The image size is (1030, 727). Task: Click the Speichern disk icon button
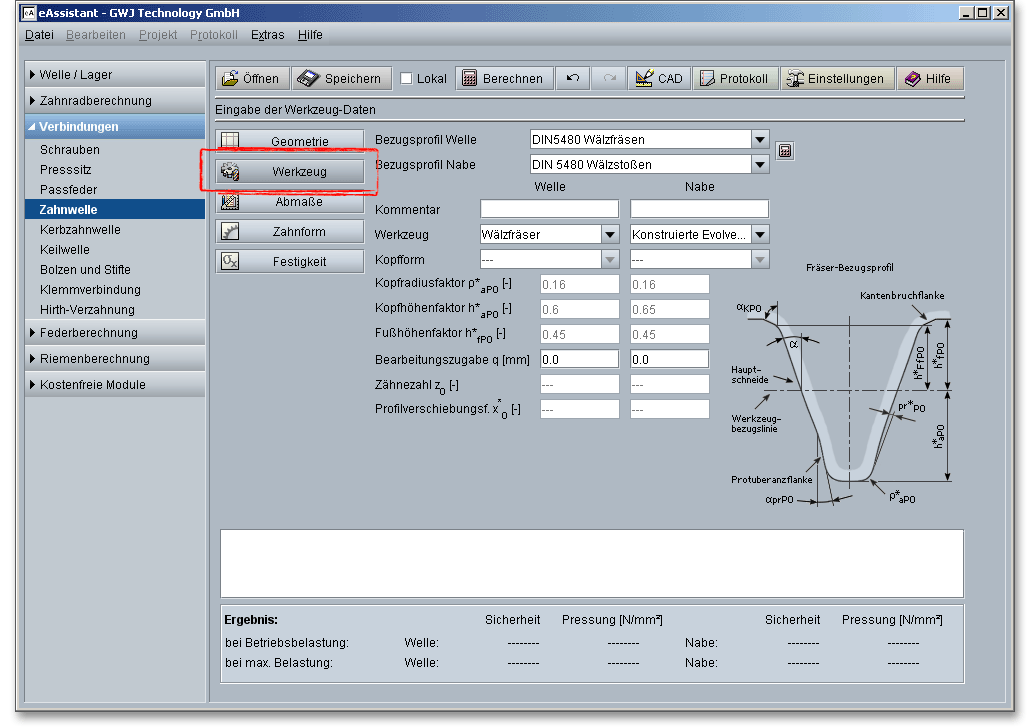click(x=340, y=79)
